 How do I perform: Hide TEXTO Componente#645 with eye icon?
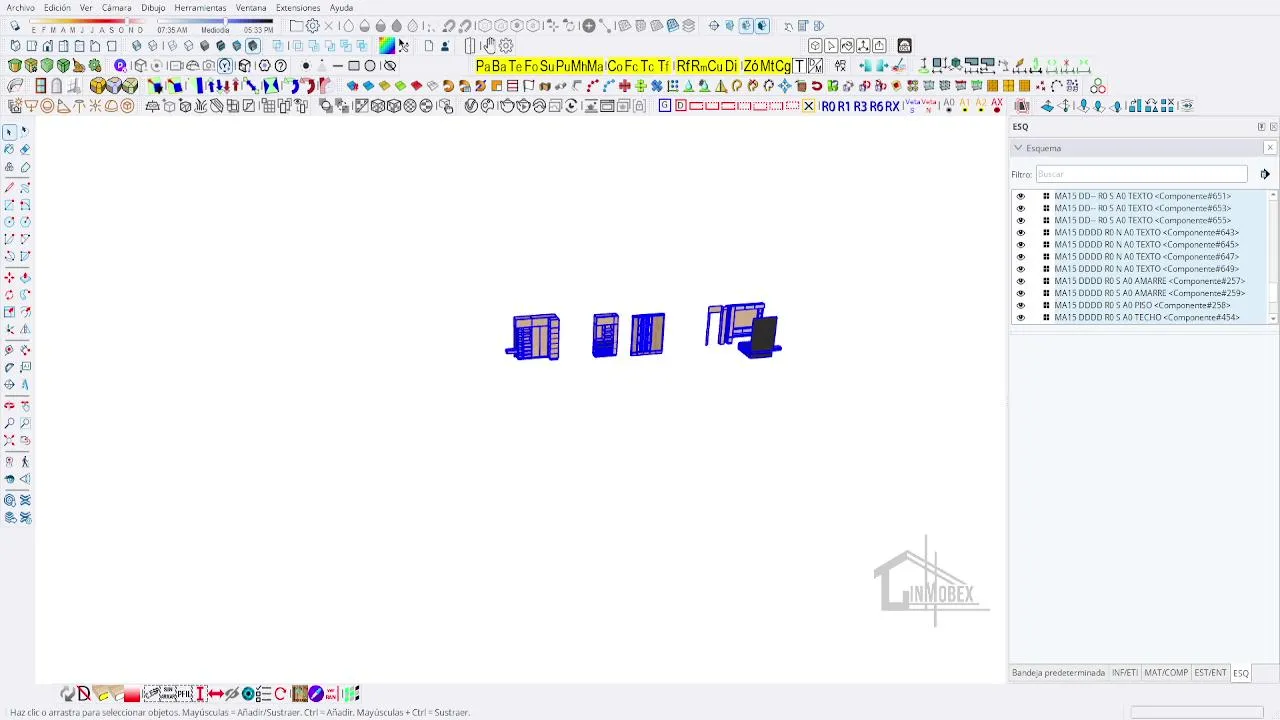point(1021,245)
